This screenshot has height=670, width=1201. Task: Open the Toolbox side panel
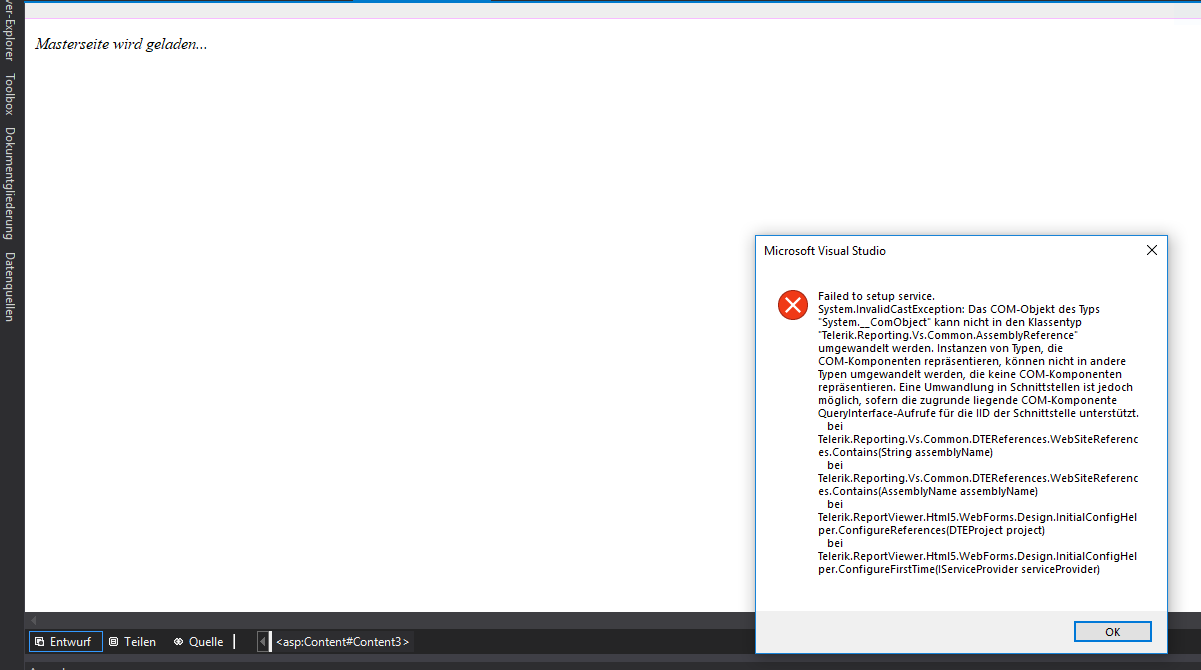coord(10,94)
